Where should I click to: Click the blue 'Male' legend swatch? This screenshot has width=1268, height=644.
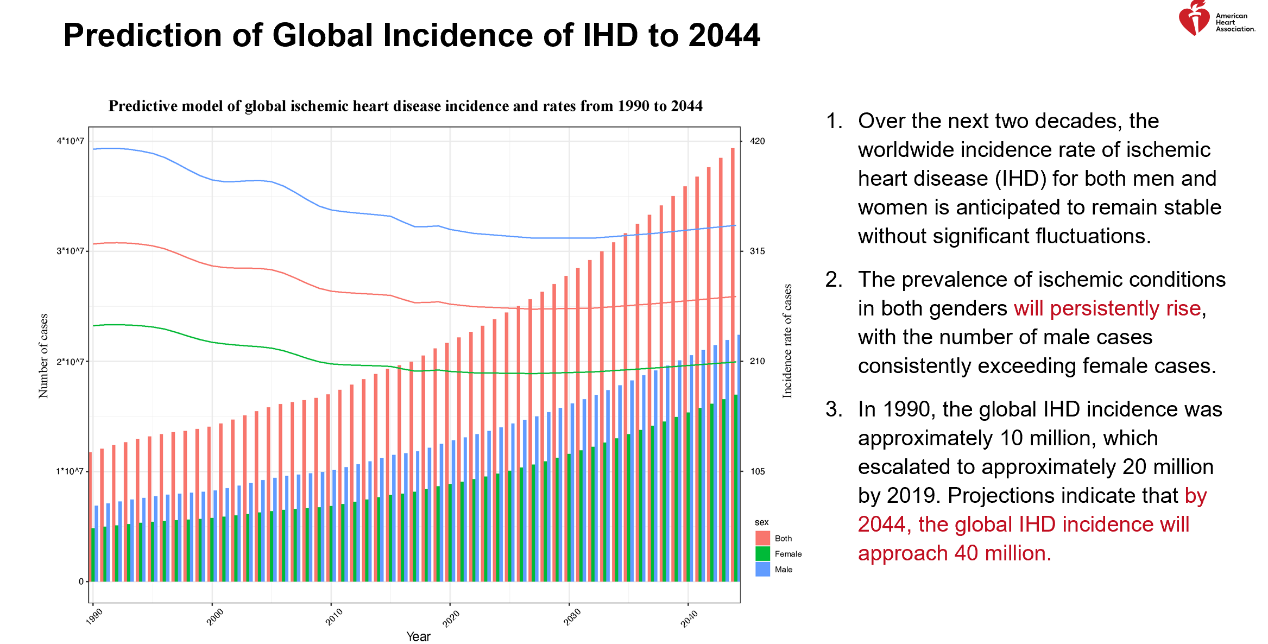[761, 569]
